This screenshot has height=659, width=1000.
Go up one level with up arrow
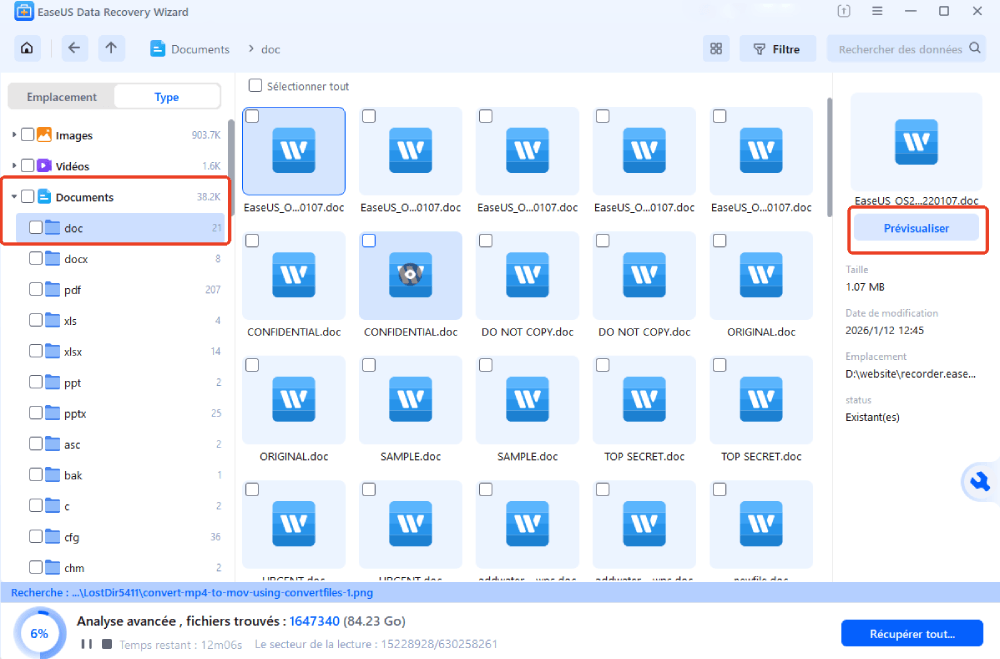(x=111, y=48)
